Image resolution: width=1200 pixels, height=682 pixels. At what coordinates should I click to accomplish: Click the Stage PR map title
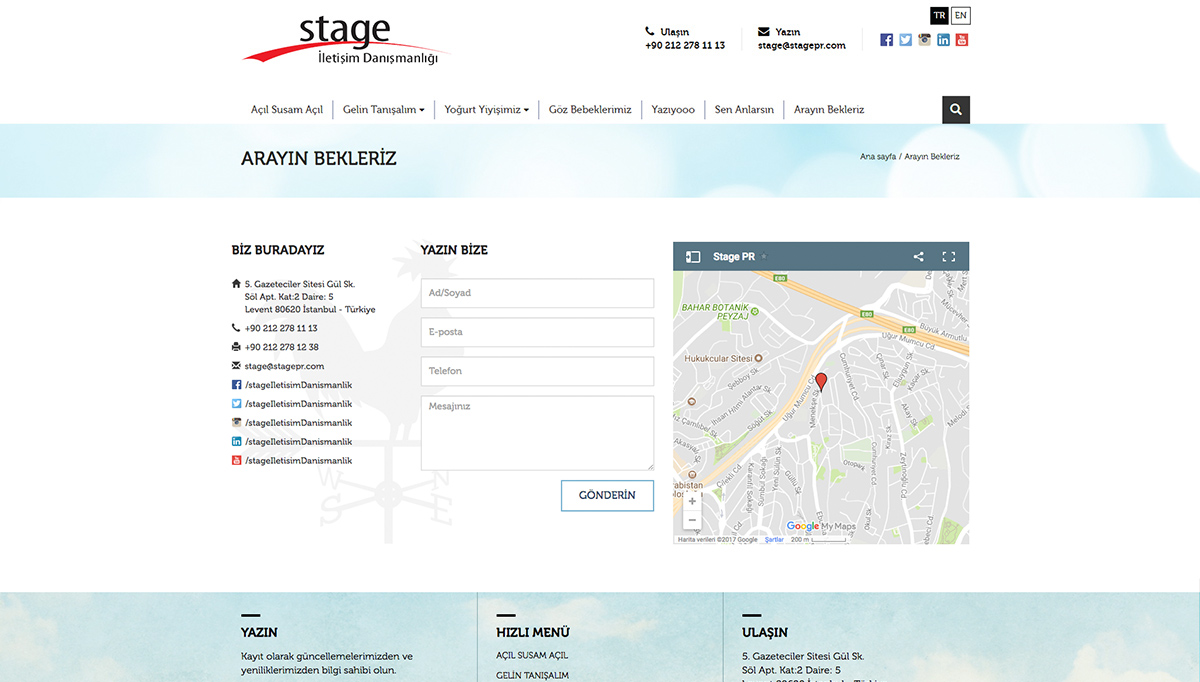click(734, 257)
